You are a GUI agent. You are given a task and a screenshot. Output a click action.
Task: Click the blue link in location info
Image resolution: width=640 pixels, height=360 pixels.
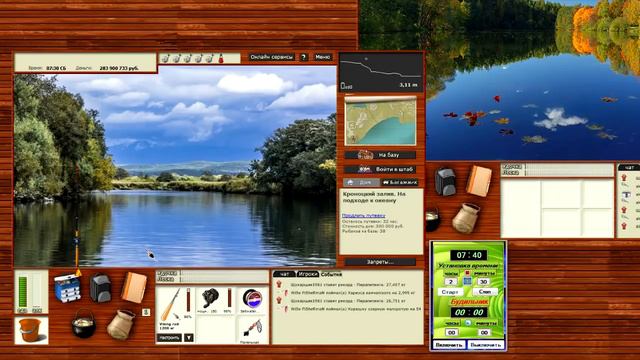click(x=363, y=216)
